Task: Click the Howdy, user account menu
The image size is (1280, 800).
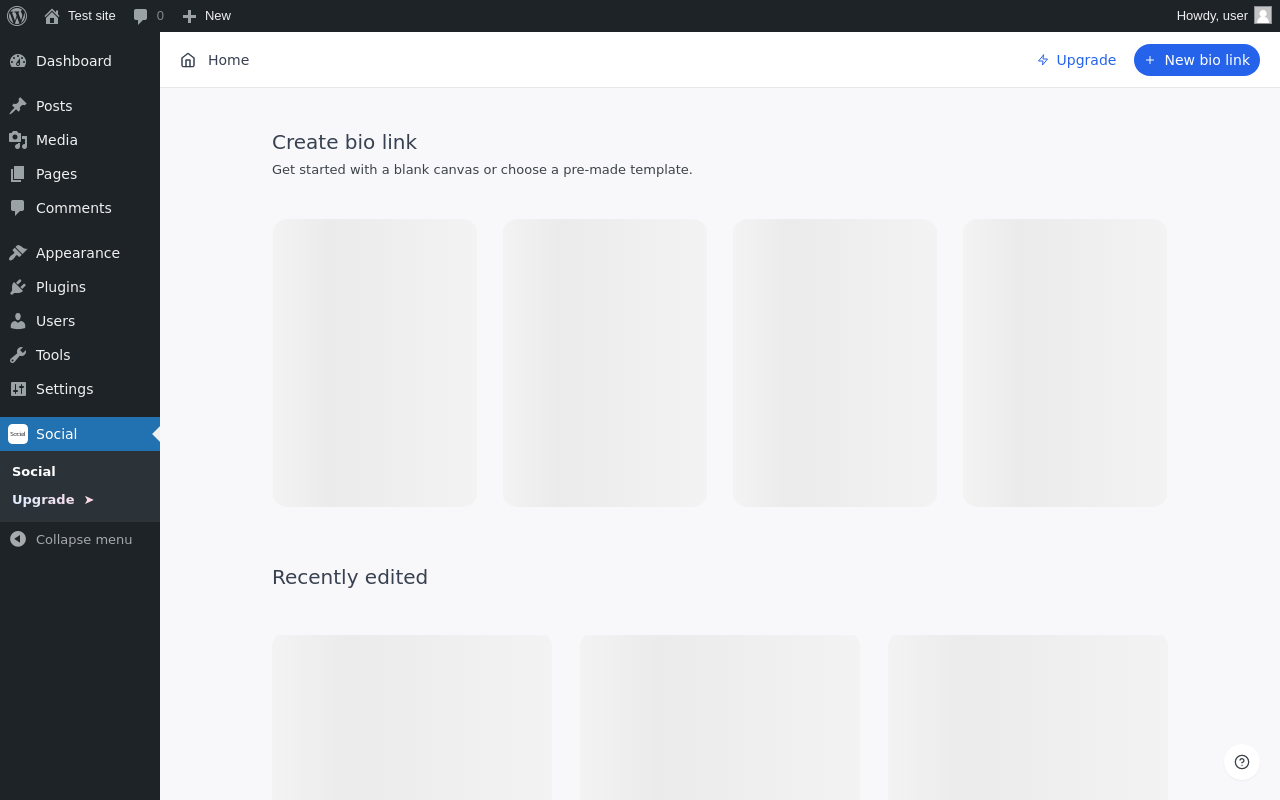Action: pos(1224,16)
